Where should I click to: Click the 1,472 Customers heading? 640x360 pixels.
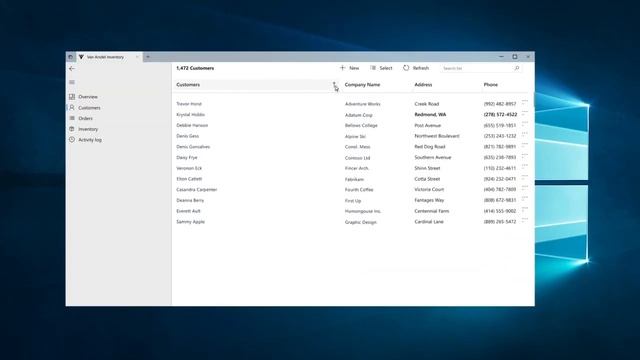[195, 68]
